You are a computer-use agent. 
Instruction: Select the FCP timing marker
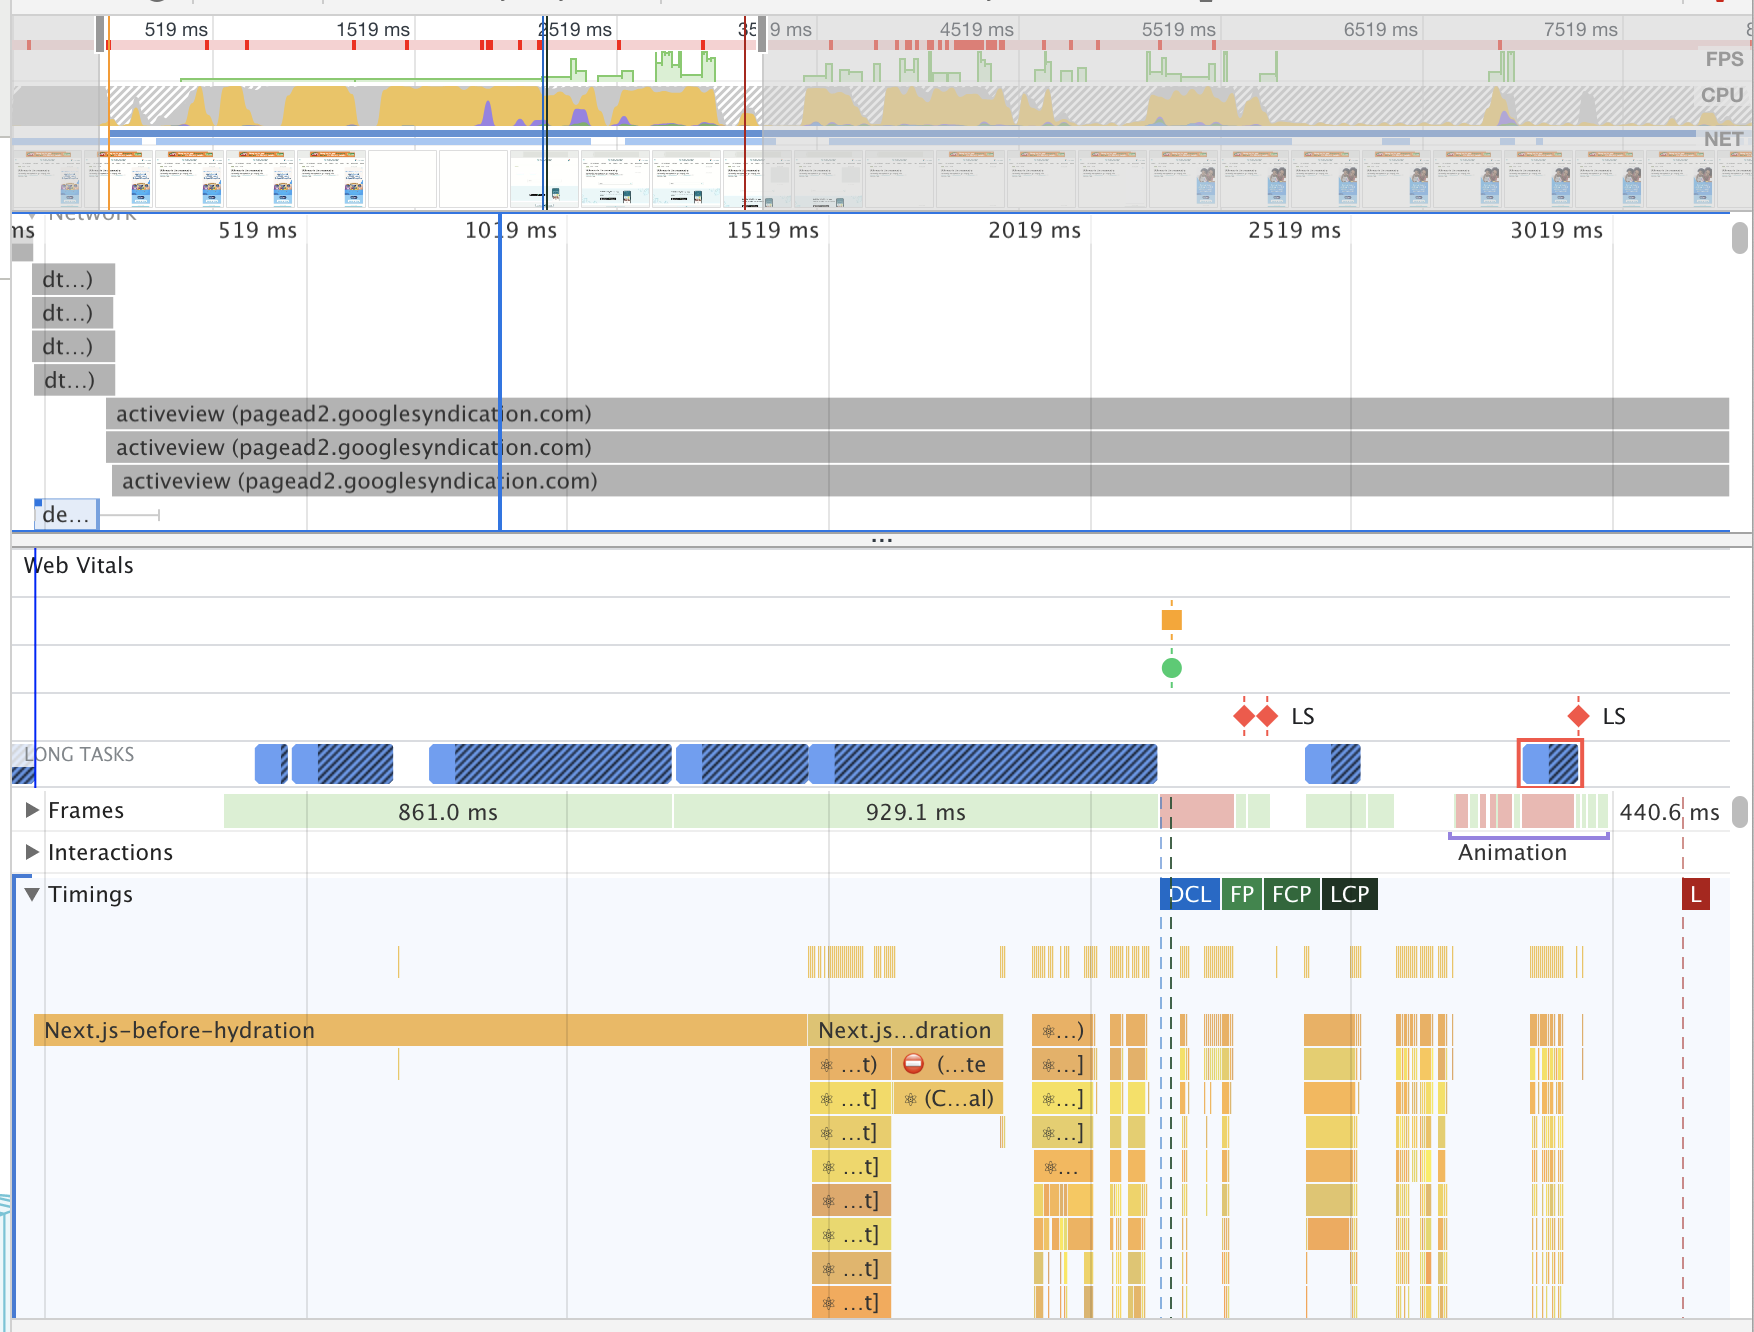pyautogui.click(x=1291, y=894)
